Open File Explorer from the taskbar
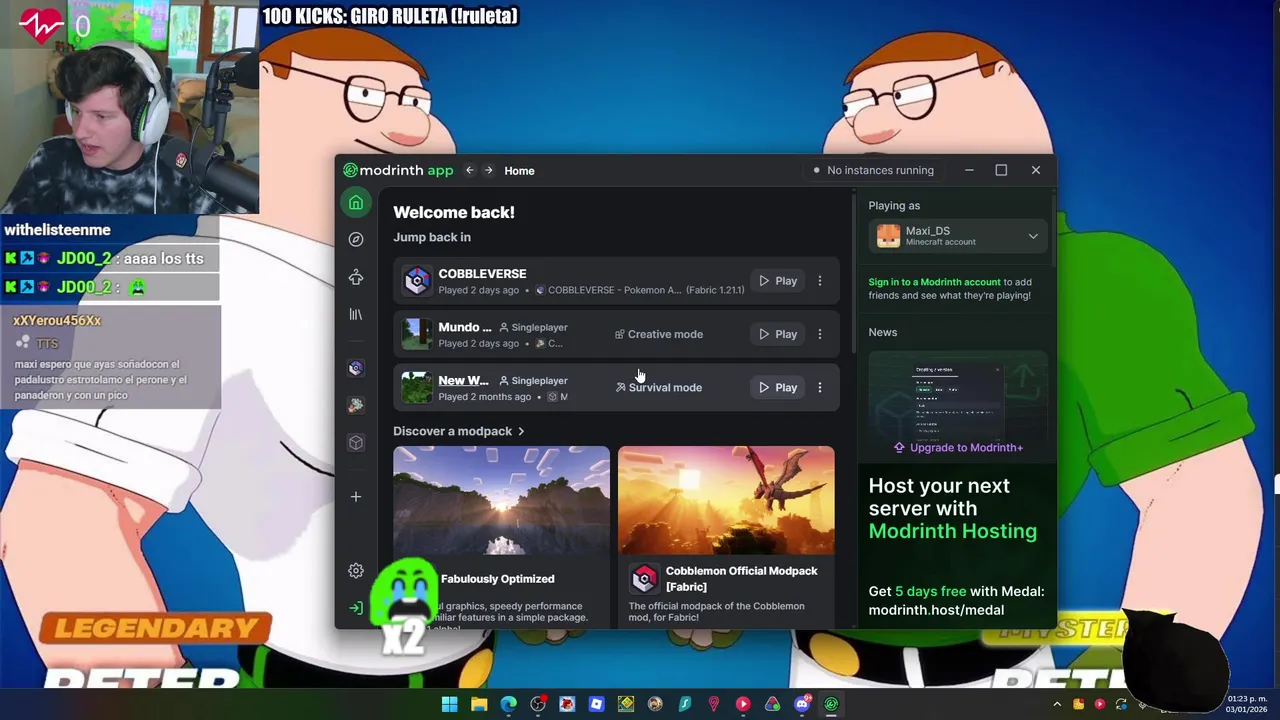 pyautogui.click(x=479, y=705)
